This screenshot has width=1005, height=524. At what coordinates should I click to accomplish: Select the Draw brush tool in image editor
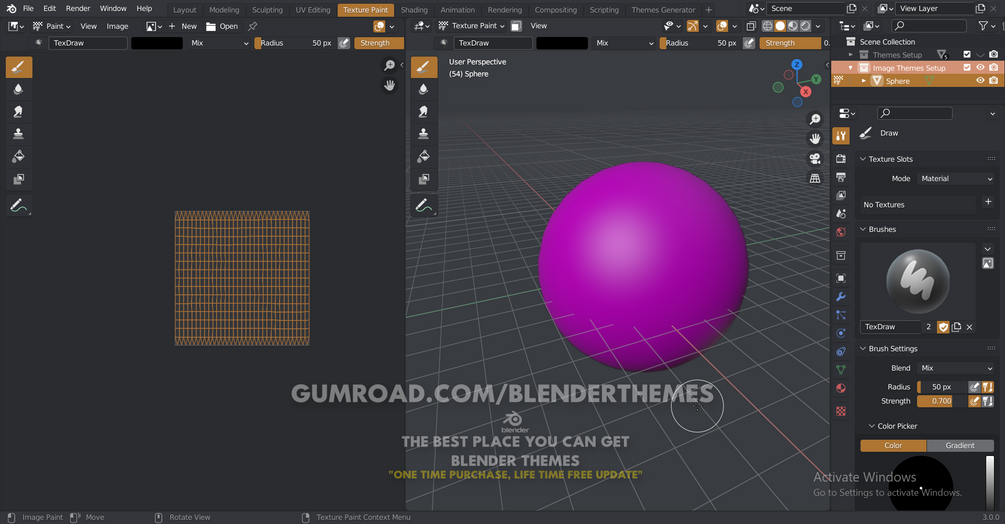19,67
